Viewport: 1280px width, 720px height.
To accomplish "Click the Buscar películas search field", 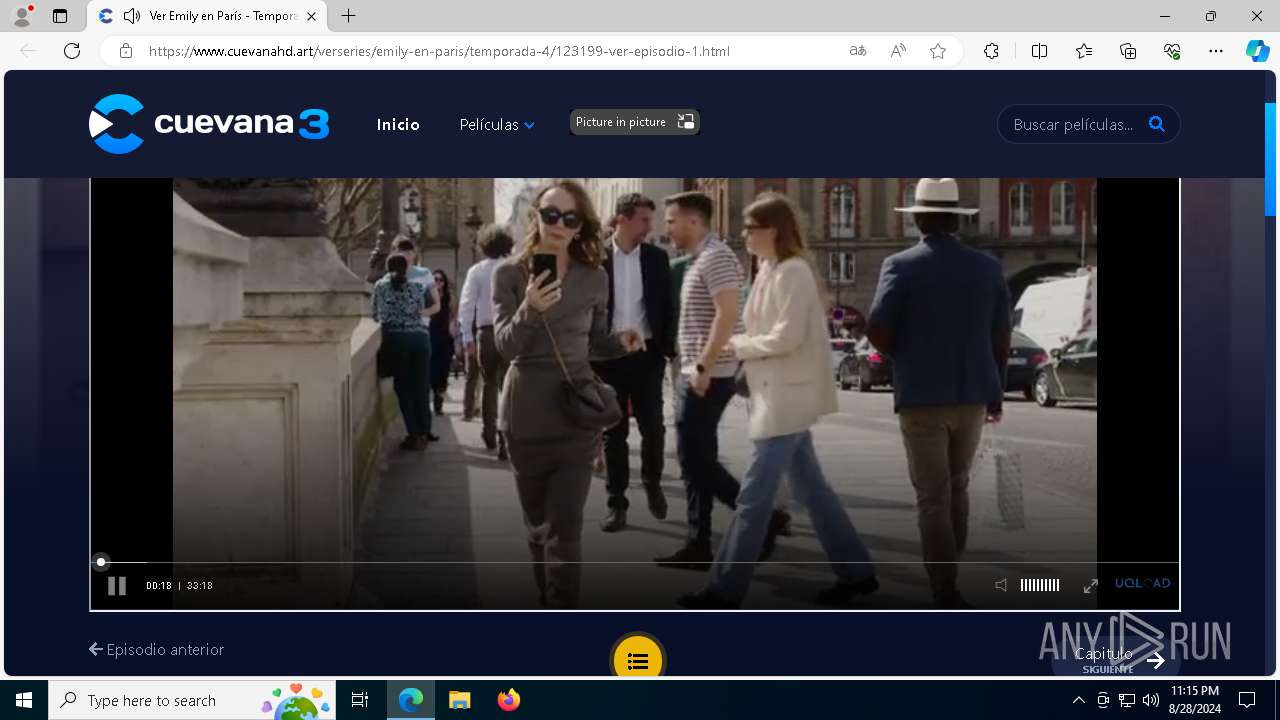I will click(1073, 124).
